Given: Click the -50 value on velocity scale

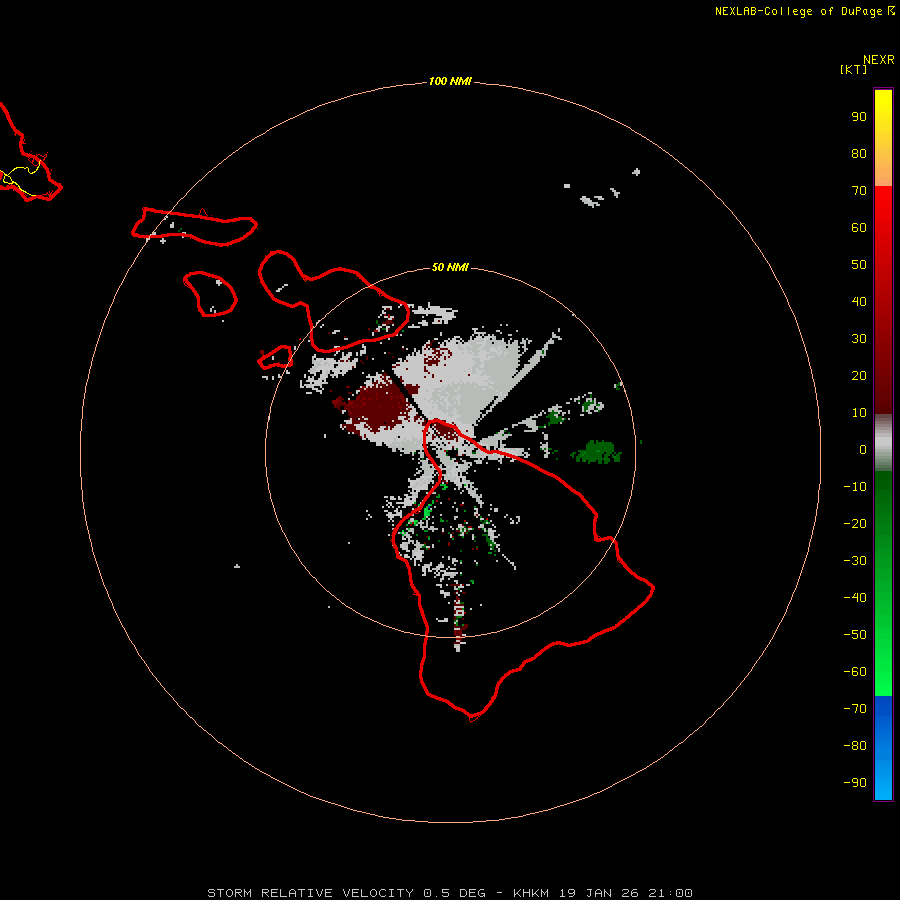Looking at the screenshot, I should click(855, 635).
